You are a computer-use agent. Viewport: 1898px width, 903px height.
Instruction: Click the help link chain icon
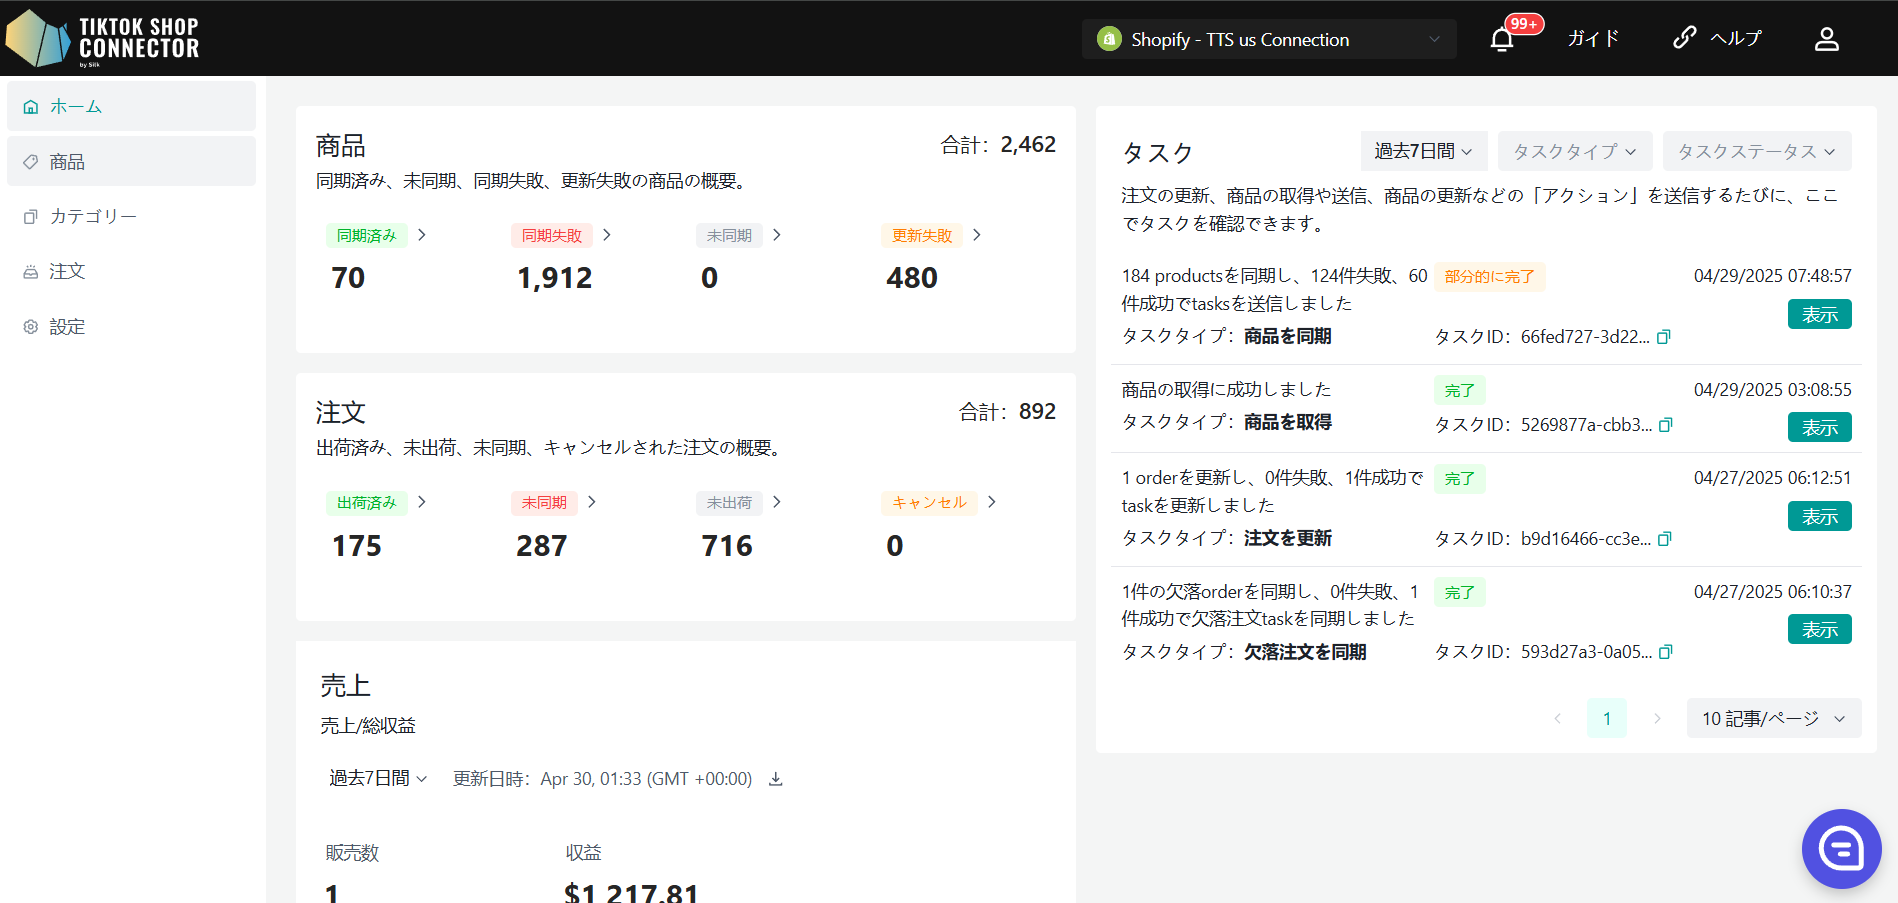[x=1685, y=38]
